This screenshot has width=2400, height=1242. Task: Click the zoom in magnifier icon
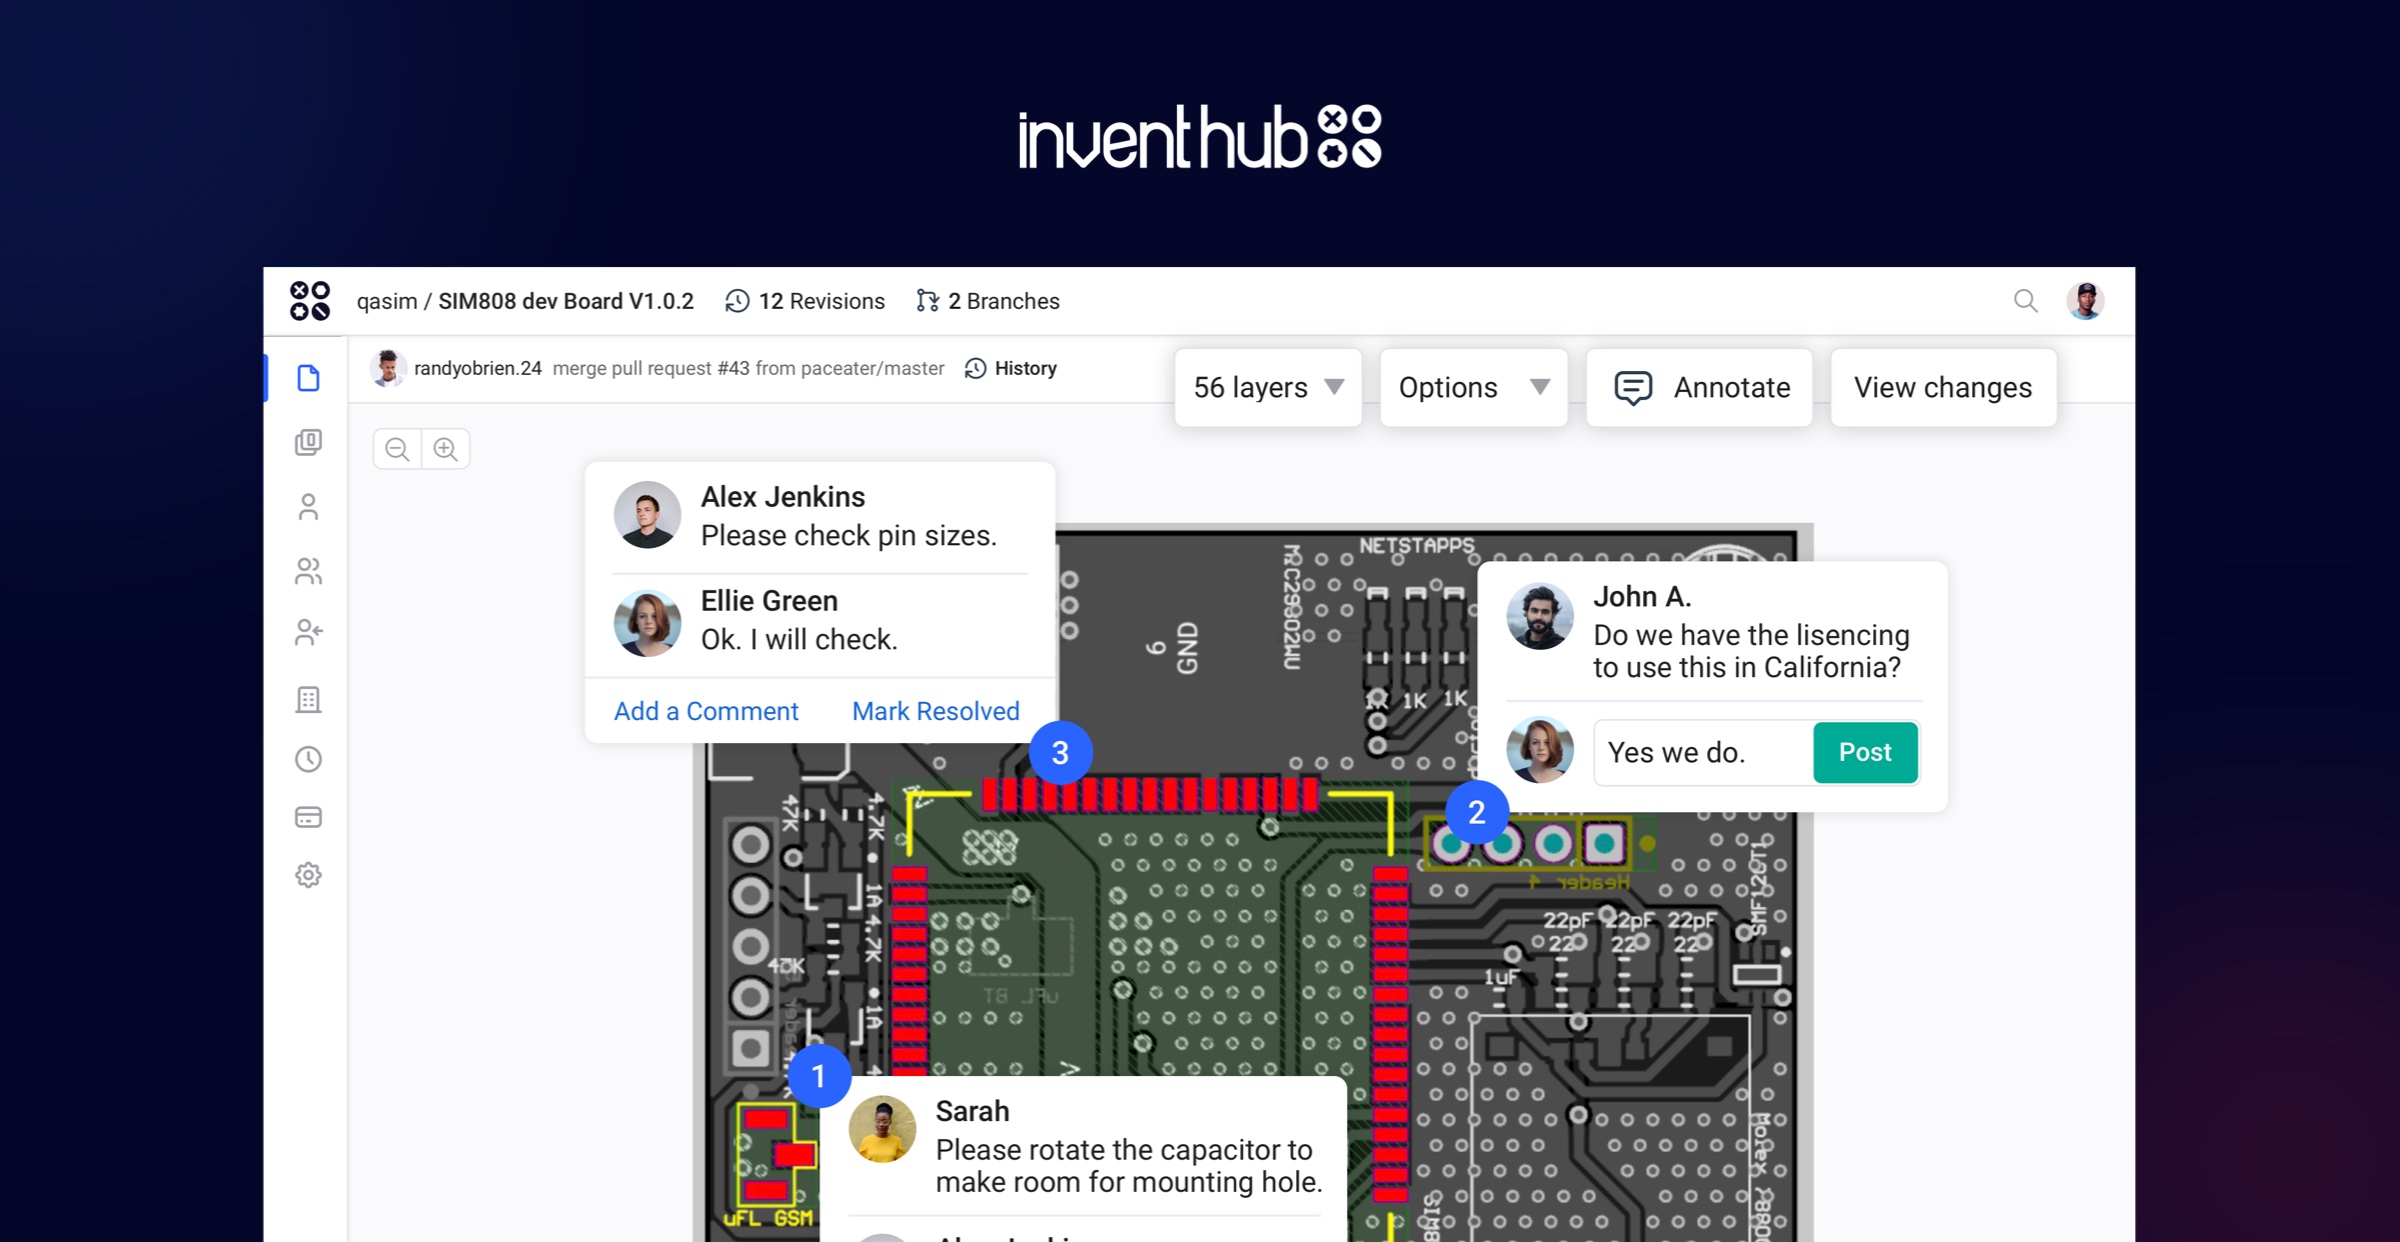pos(446,449)
